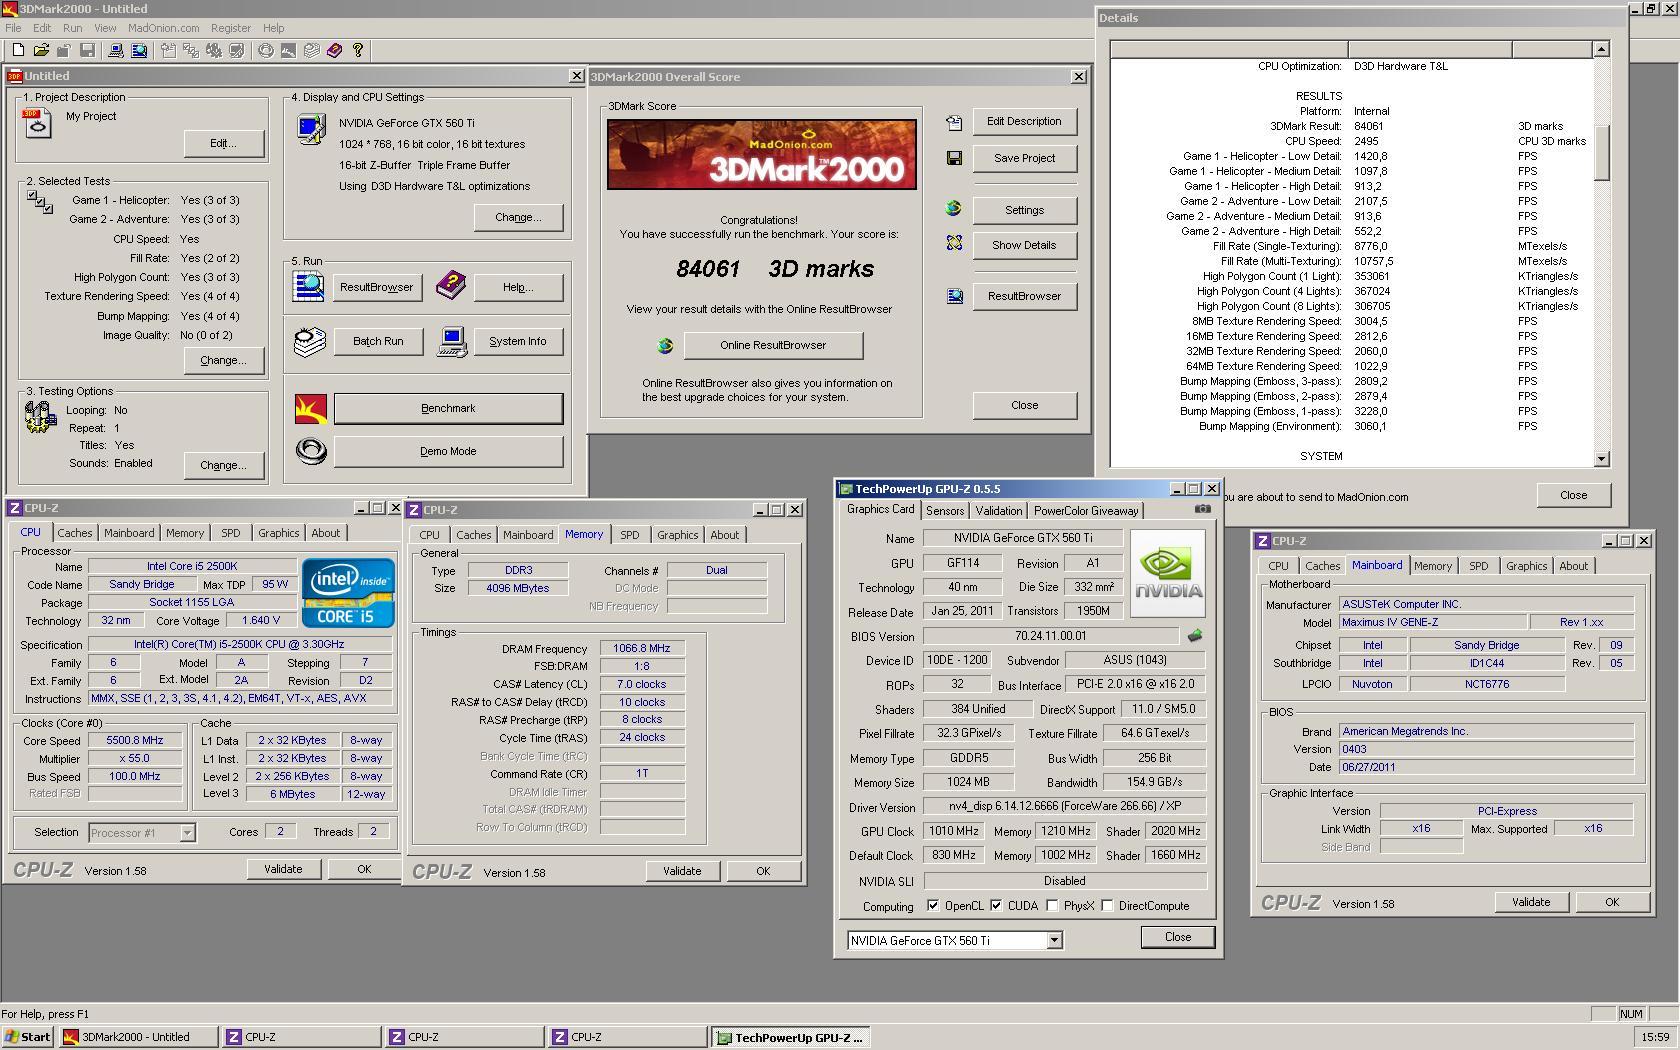This screenshot has width=1680, height=1050.
Task: Open the File menu
Action: pos(13,28)
